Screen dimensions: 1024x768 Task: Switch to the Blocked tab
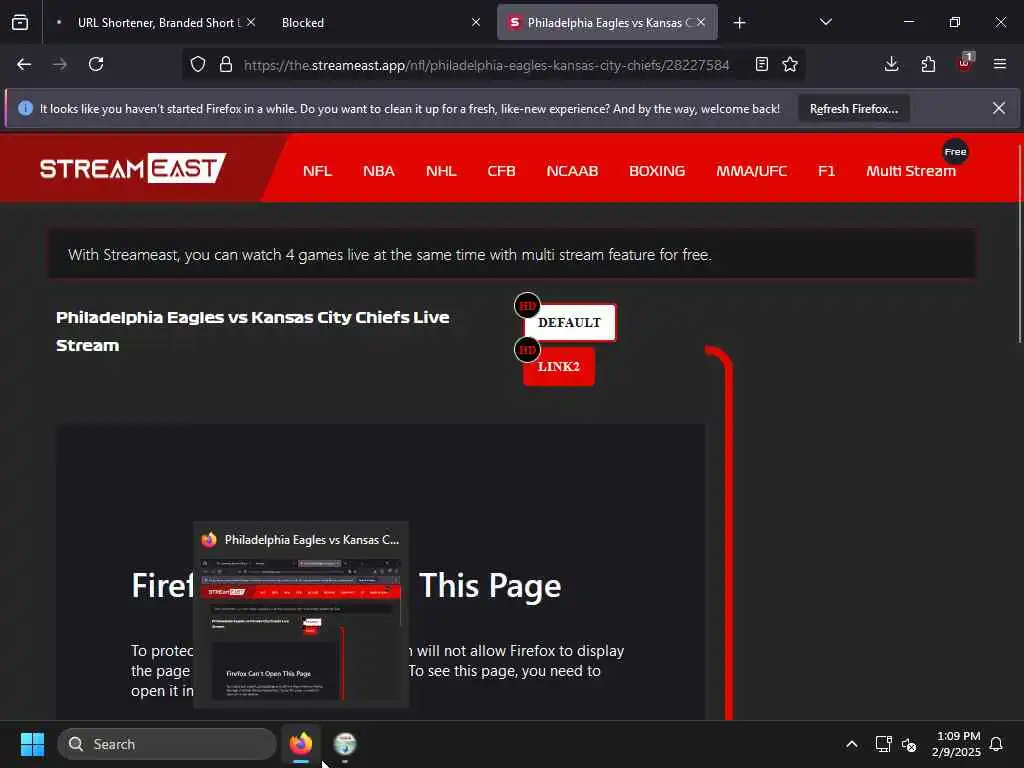[379, 22]
